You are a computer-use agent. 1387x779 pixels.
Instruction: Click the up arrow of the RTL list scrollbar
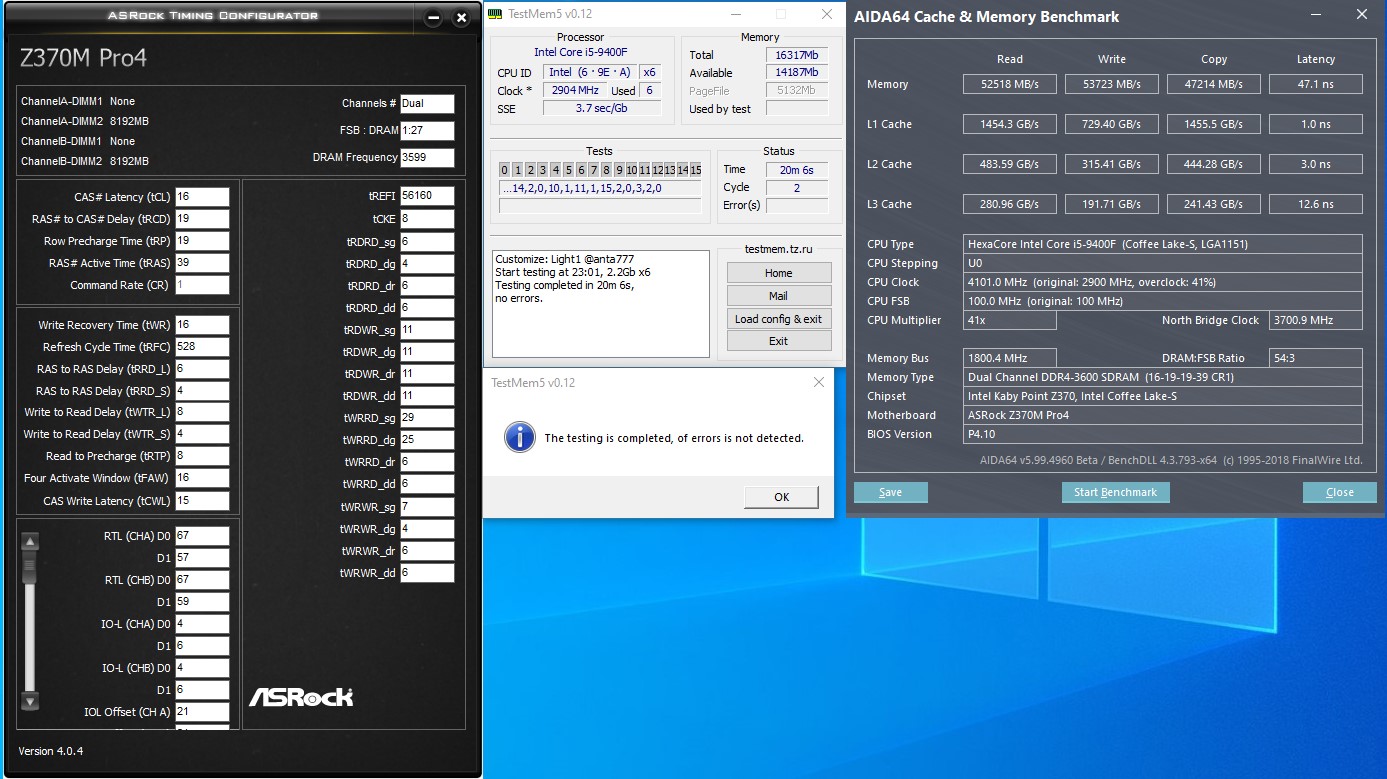30,542
